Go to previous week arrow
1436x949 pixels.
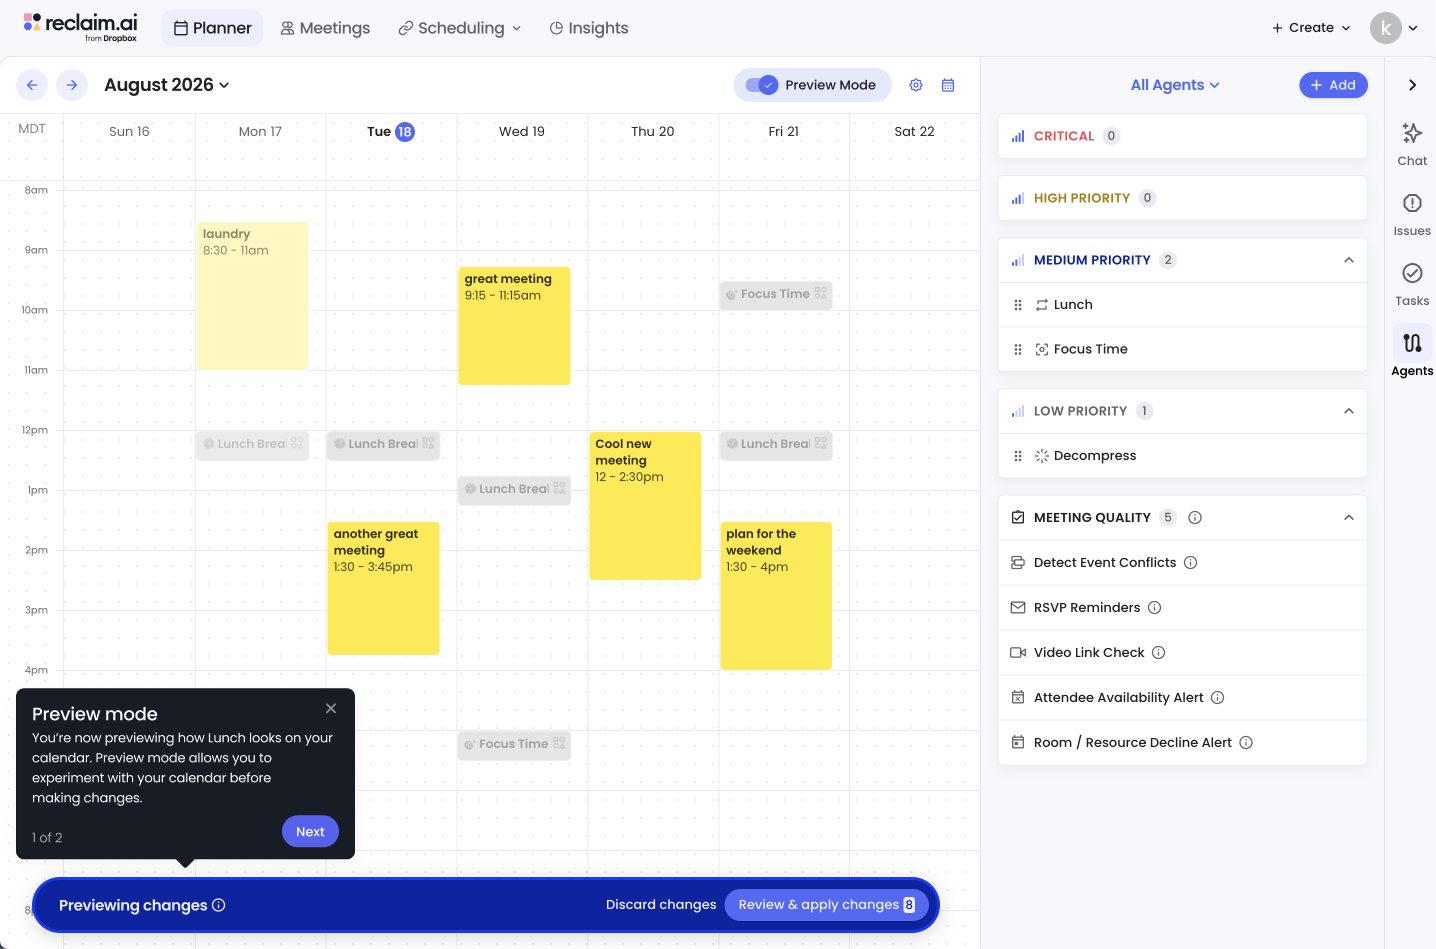click(x=32, y=85)
